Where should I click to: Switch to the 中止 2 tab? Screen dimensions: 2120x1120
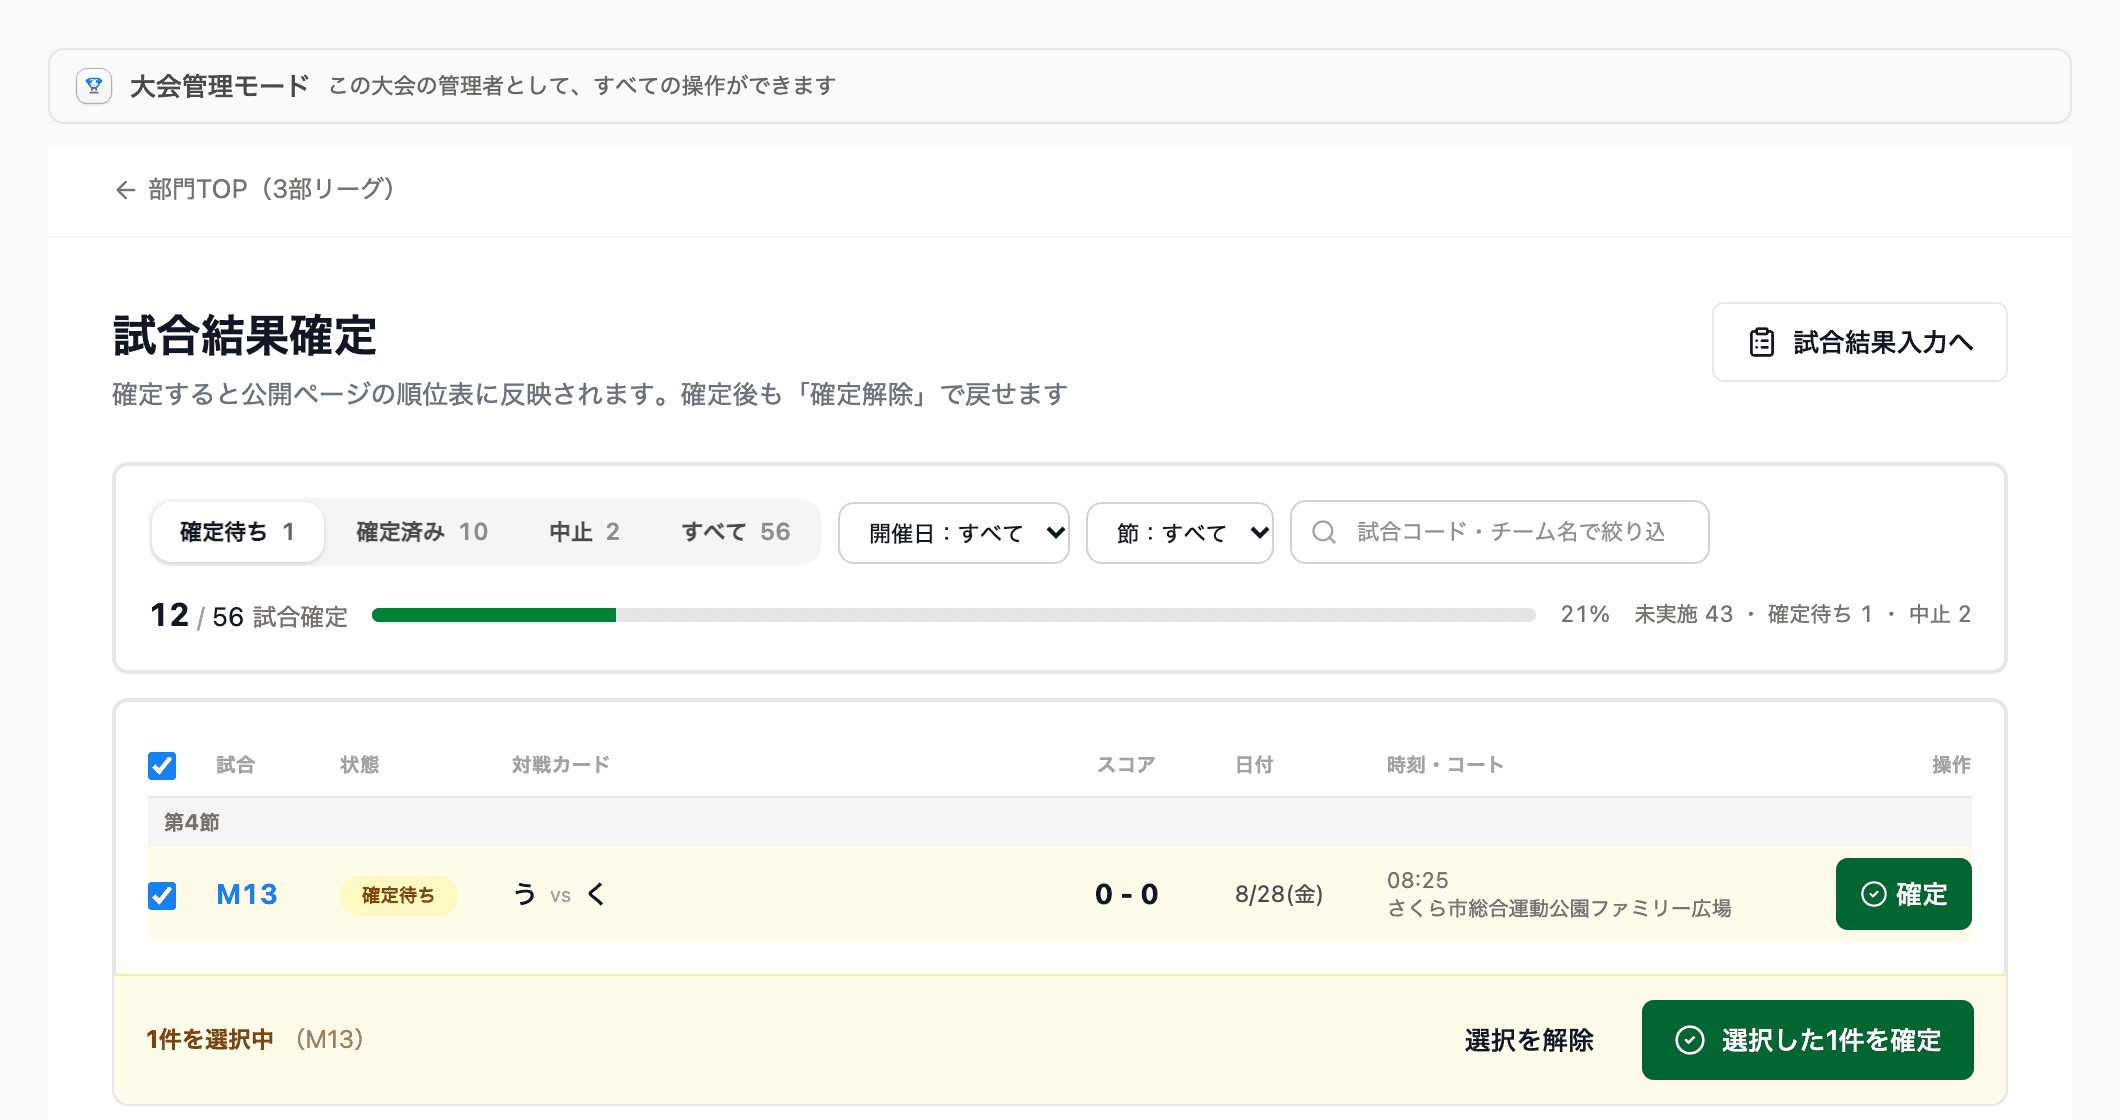click(x=585, y=532)
